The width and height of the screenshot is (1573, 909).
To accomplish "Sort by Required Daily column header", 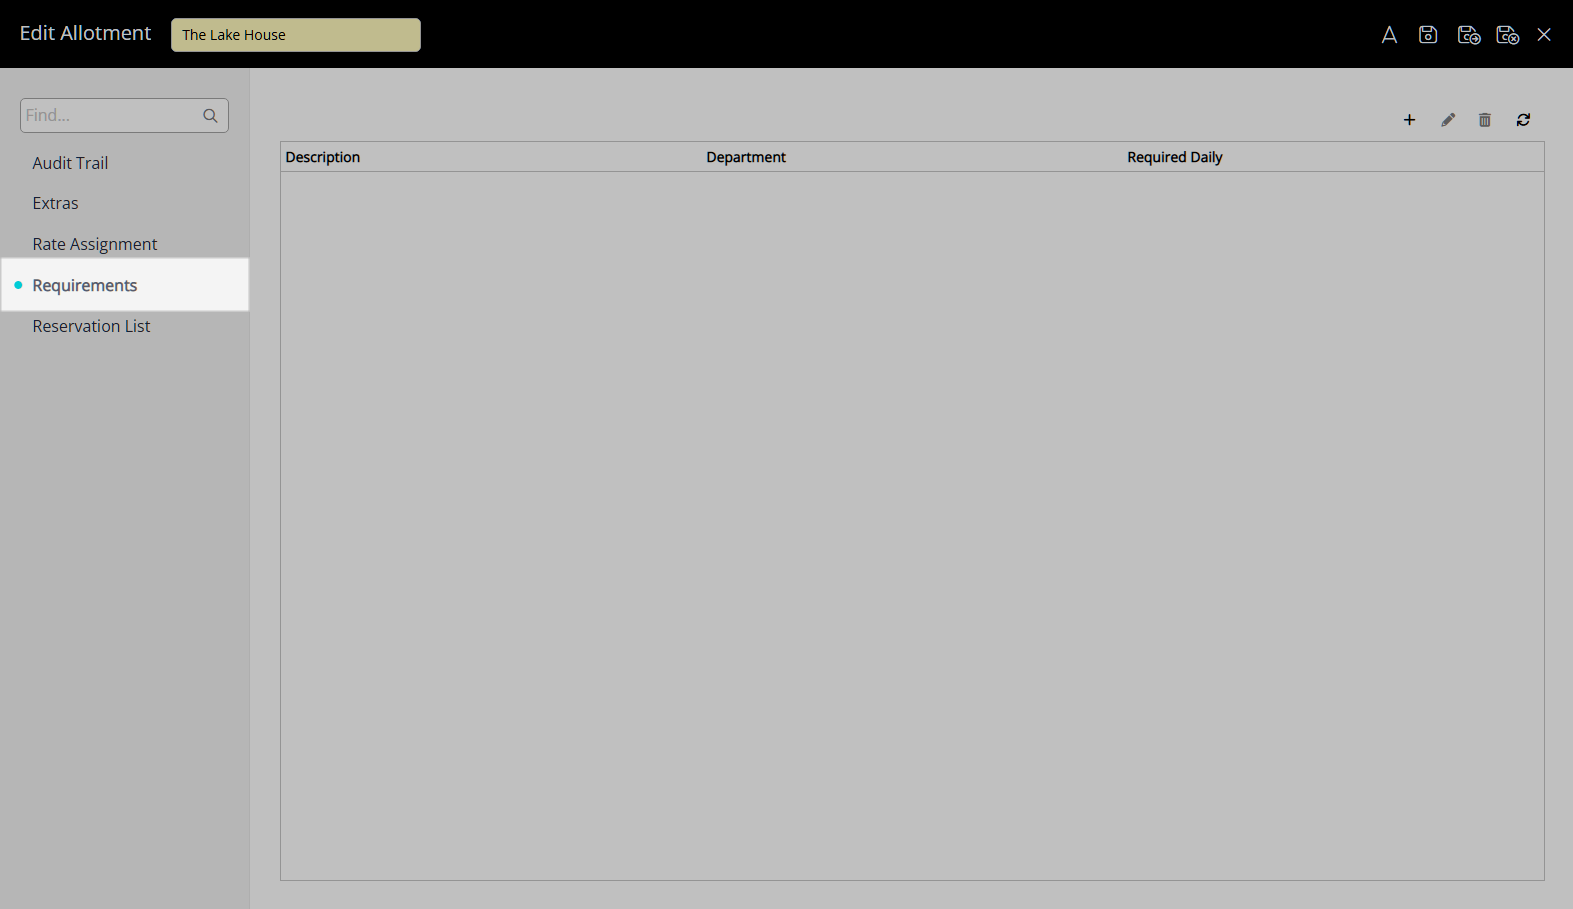I will 1175,157.
